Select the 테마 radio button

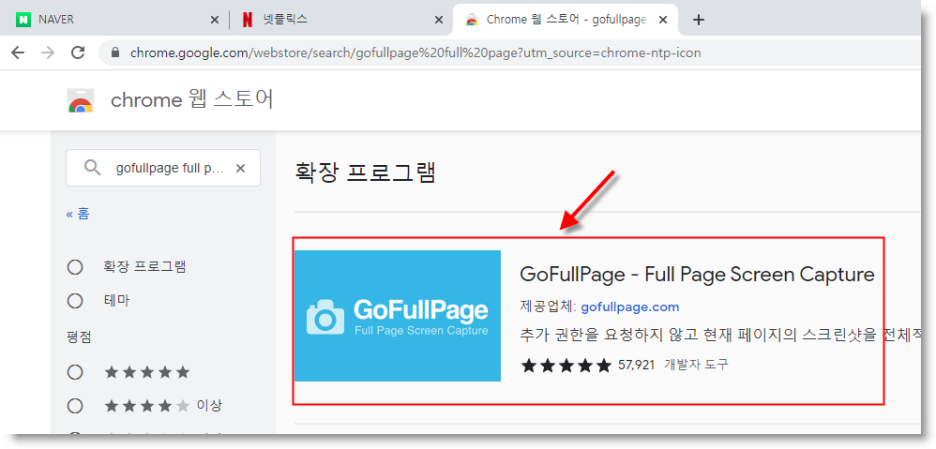[x=75, y=301]
